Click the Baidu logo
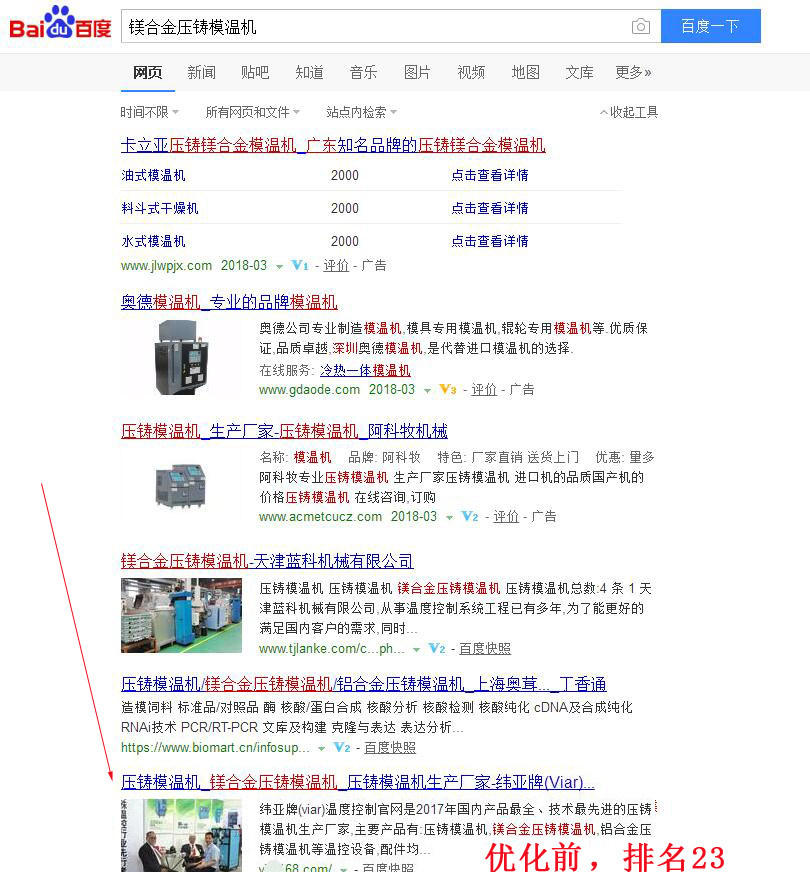Viewport: 810px width, 872px height. pyautogui.click(x=60, y=23)
